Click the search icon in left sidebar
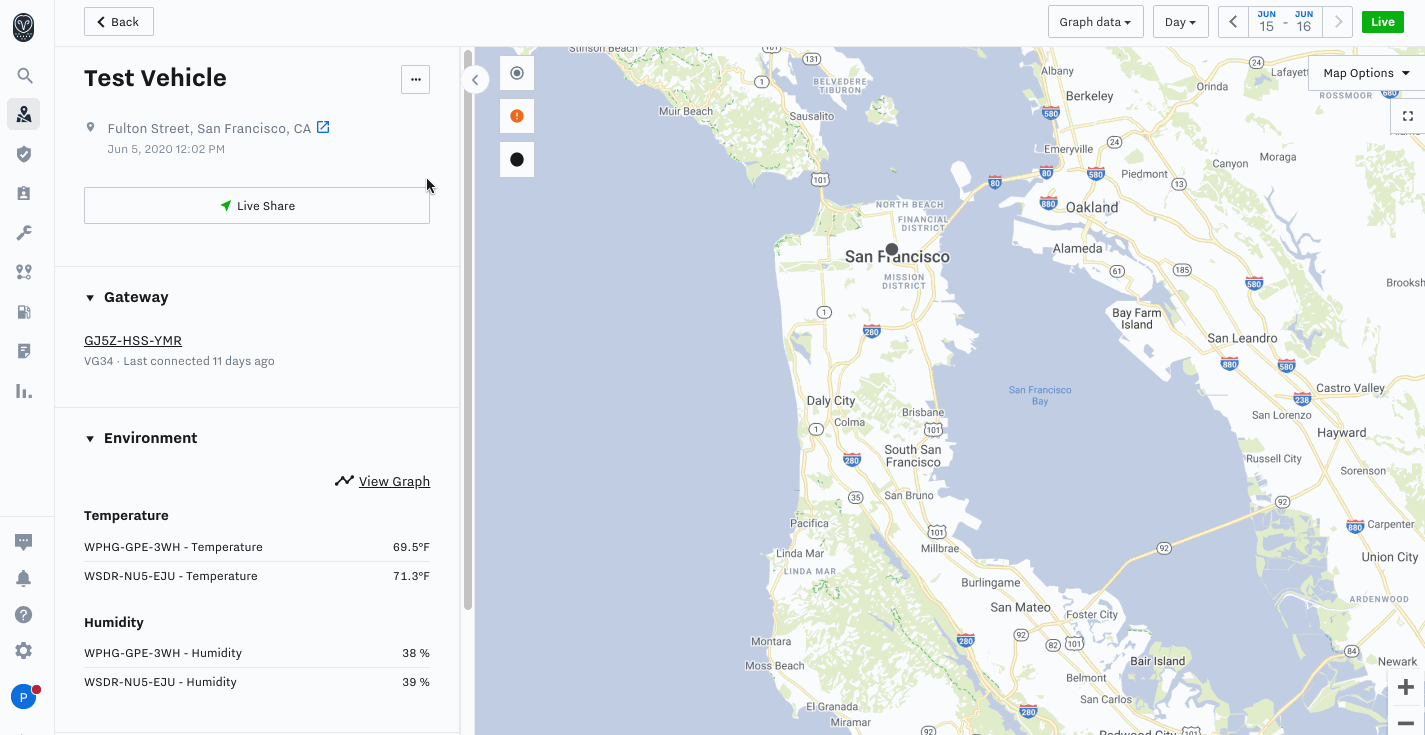This screenshot has width=1425, height=735. (24, 76)
